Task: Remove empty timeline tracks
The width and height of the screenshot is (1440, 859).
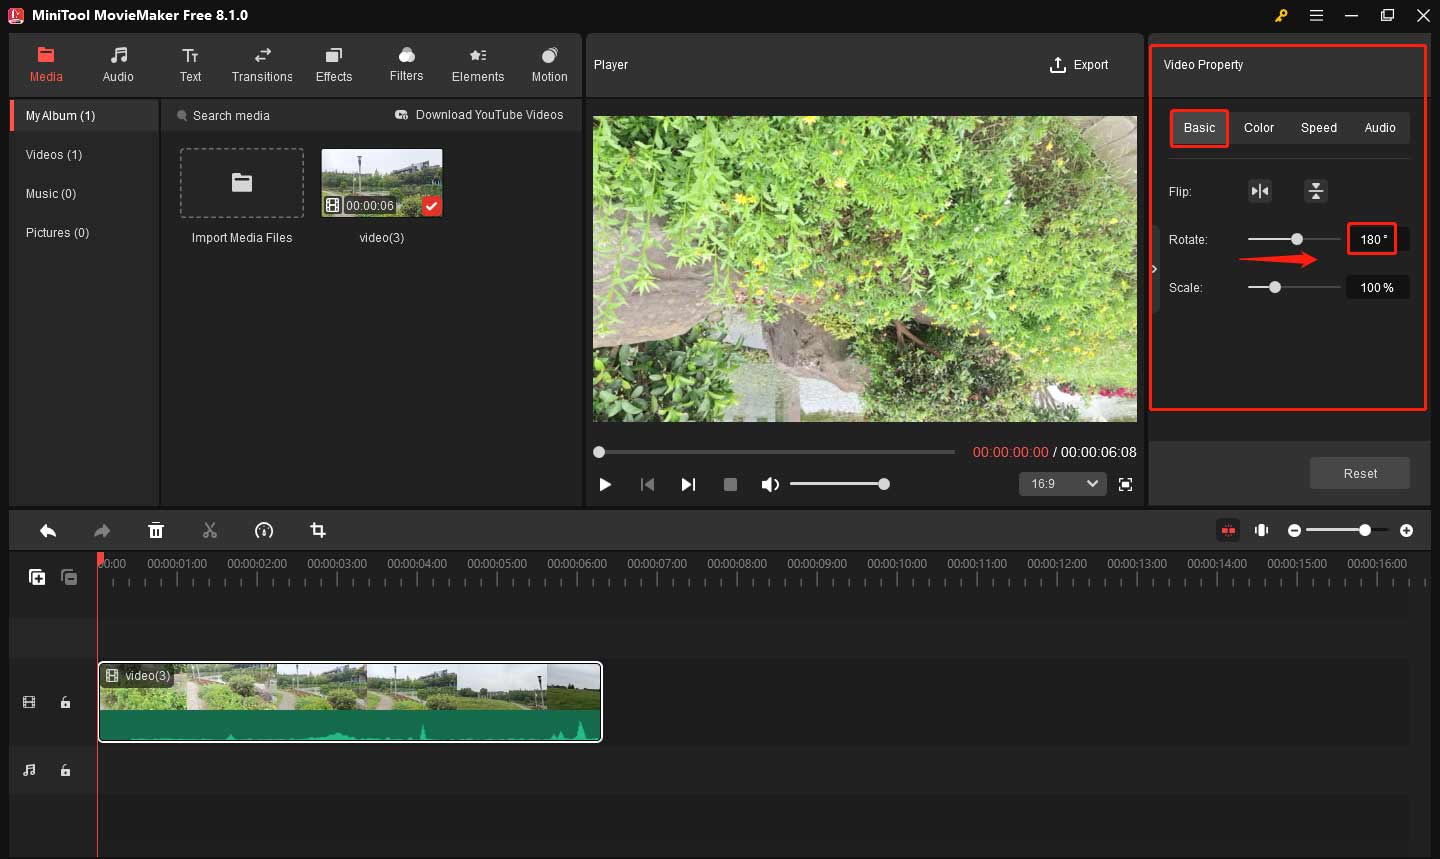Action: point(69,577)
